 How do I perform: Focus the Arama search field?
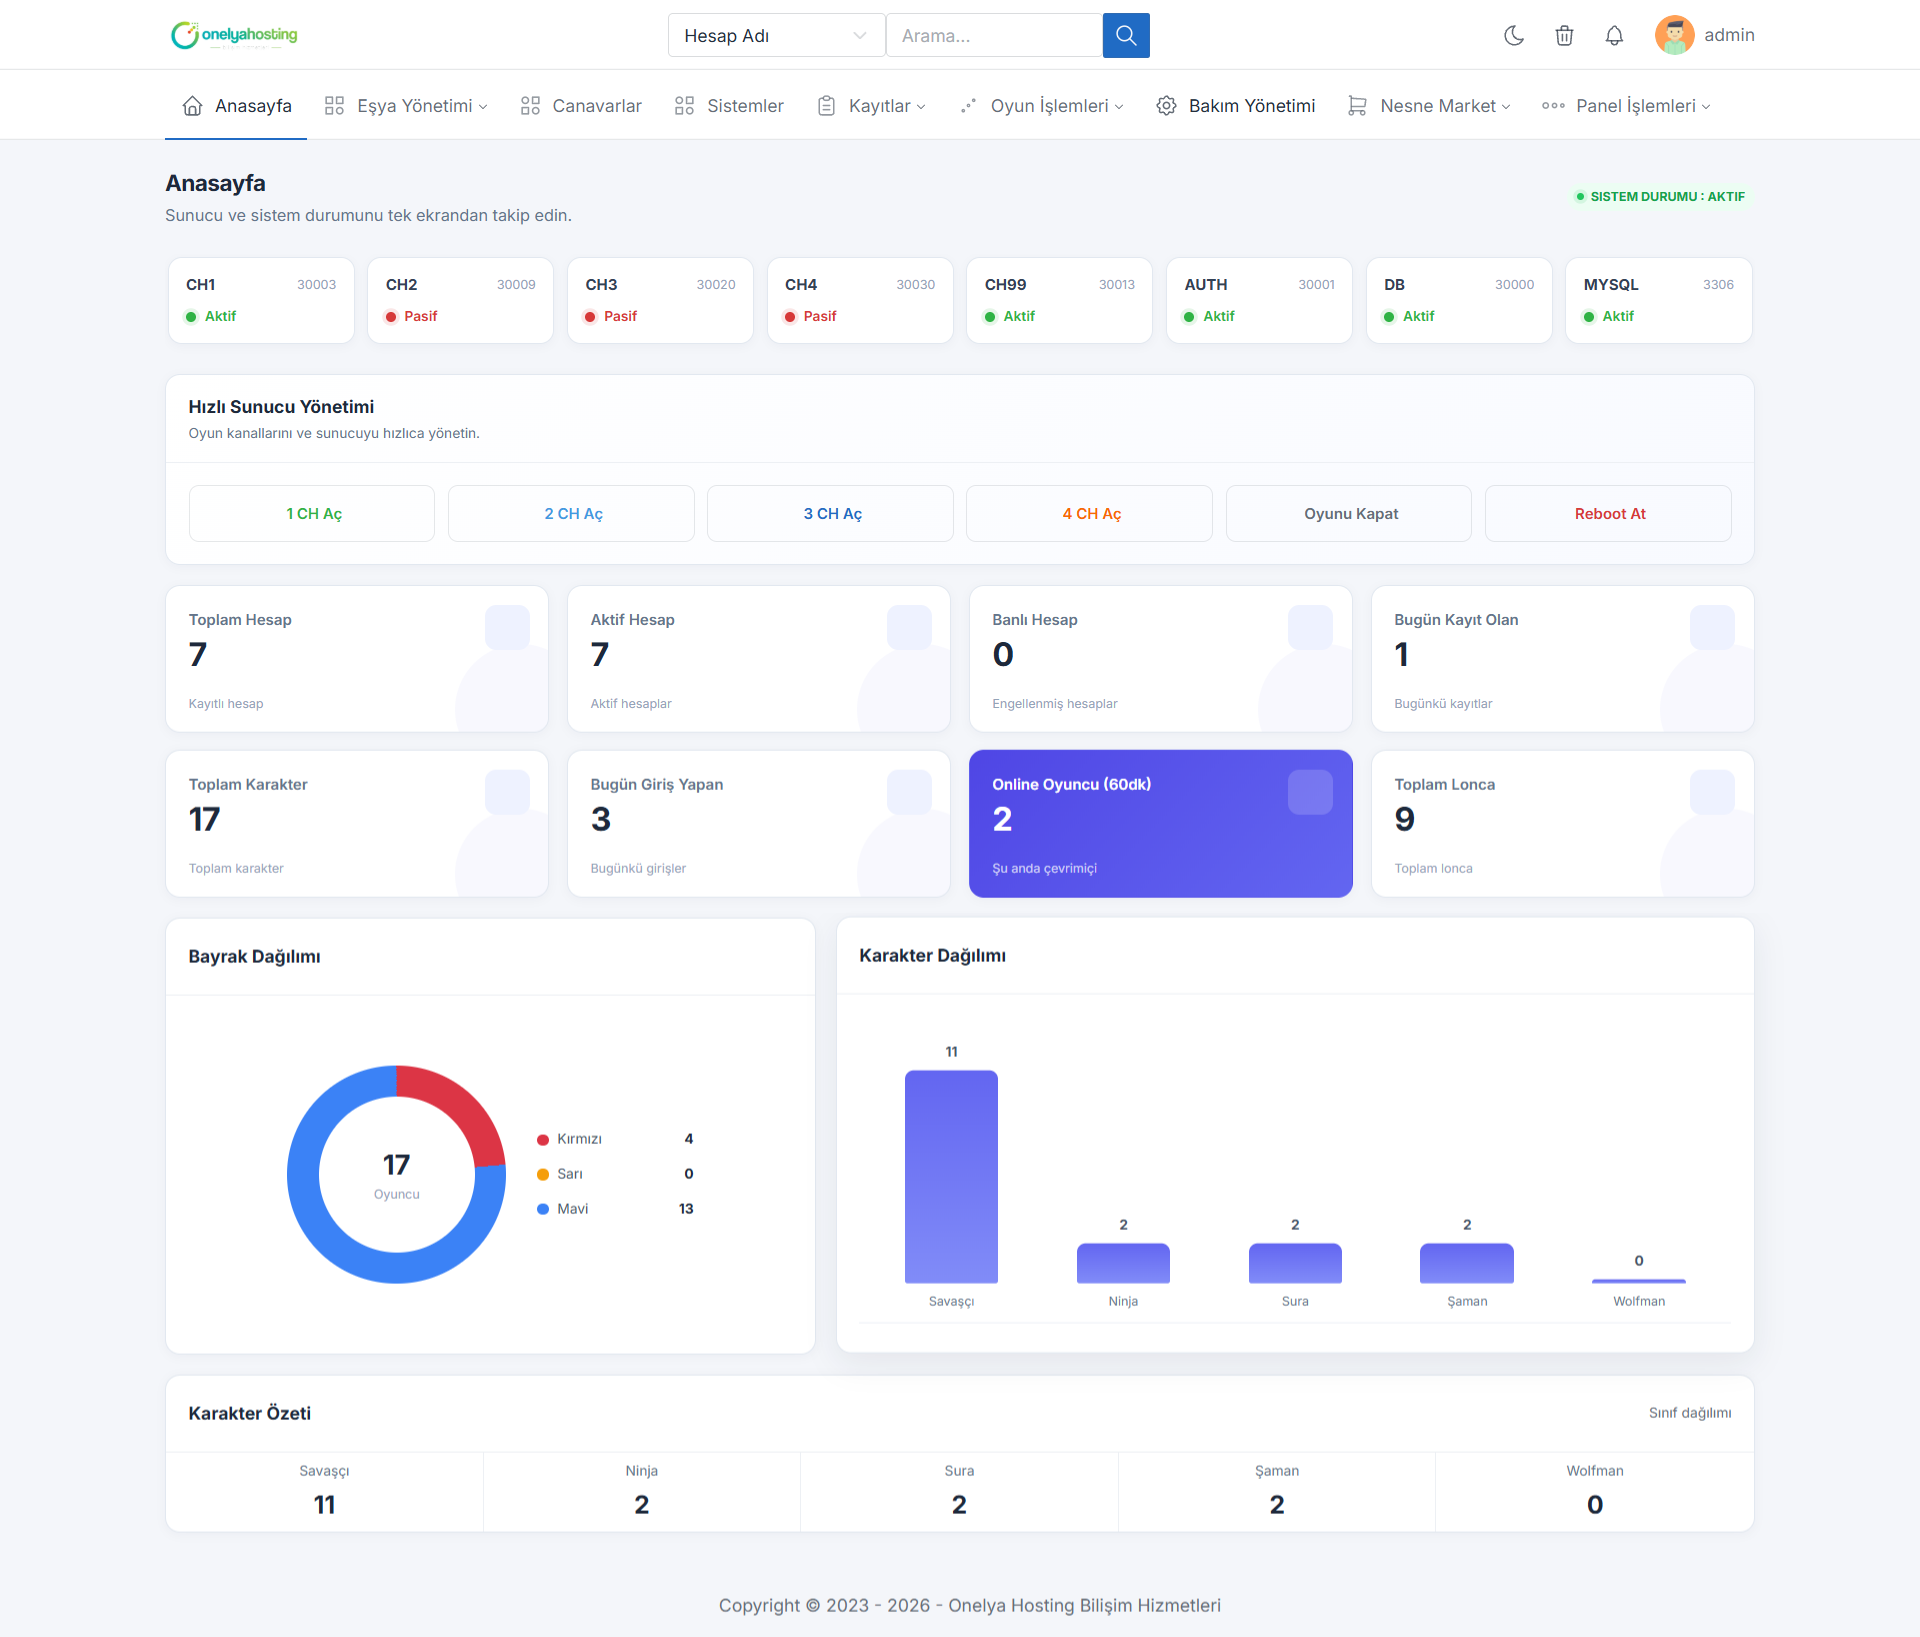(x=994, y=36)
